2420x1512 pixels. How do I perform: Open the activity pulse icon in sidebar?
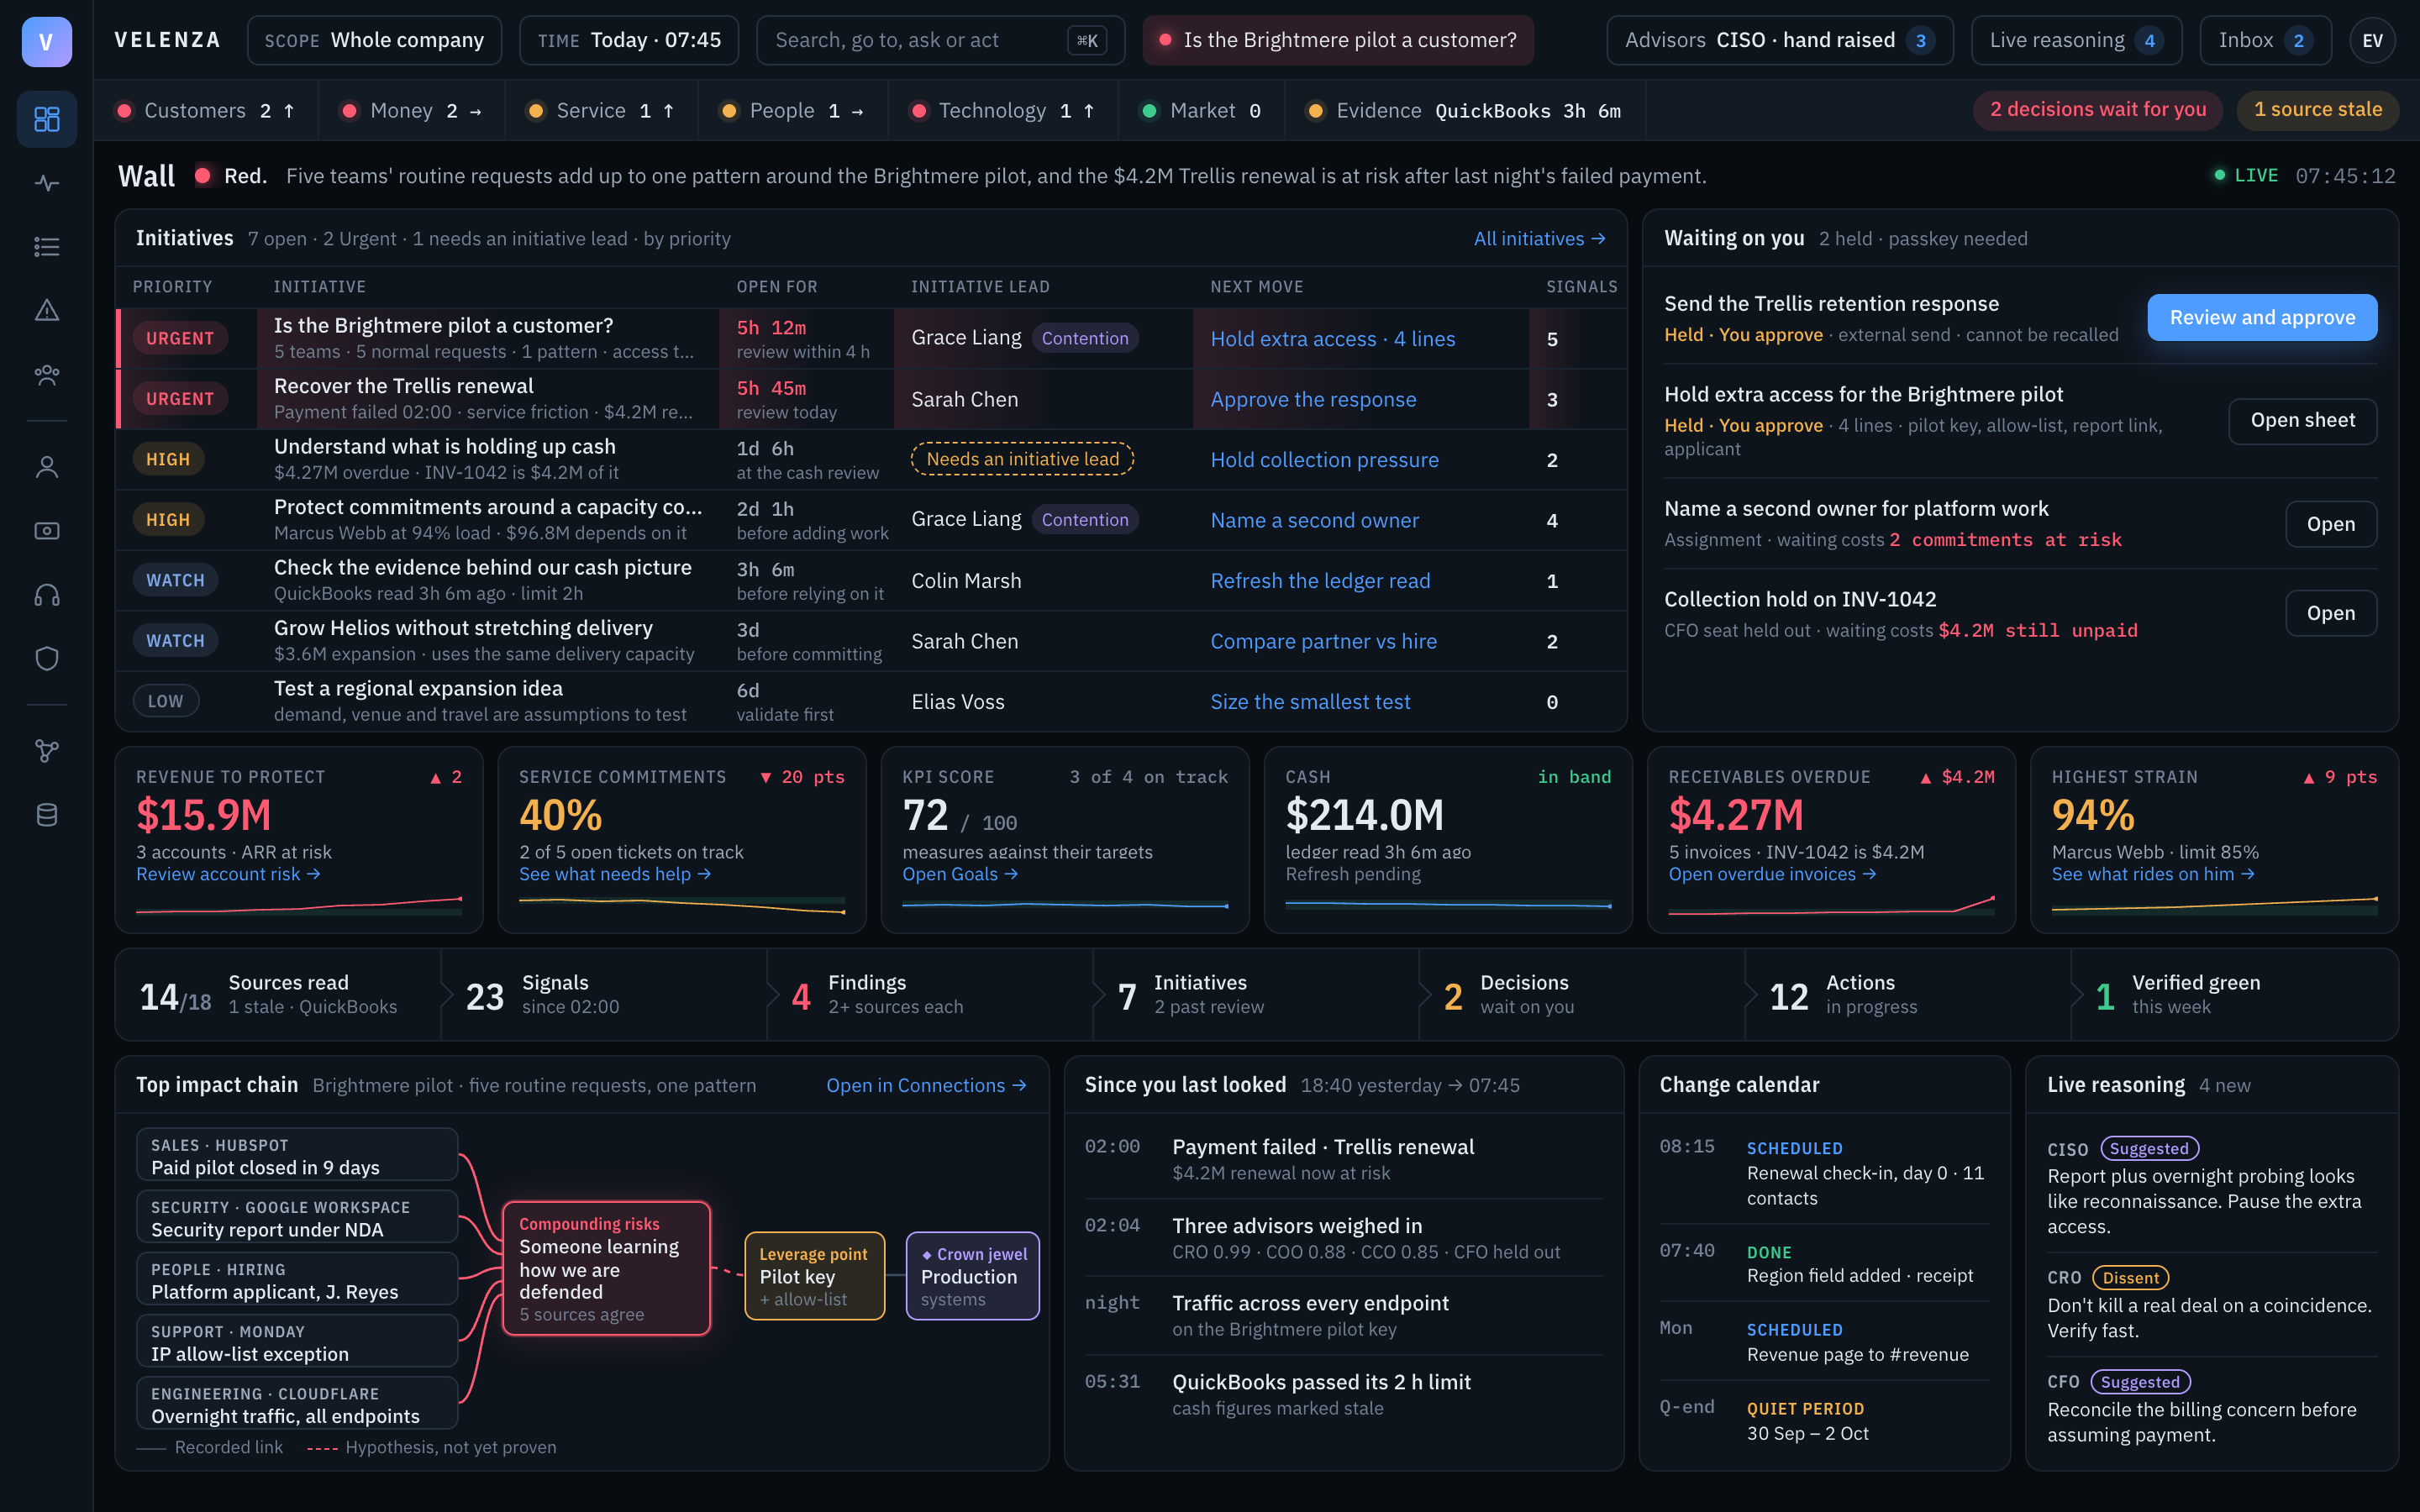pos(47,183)
